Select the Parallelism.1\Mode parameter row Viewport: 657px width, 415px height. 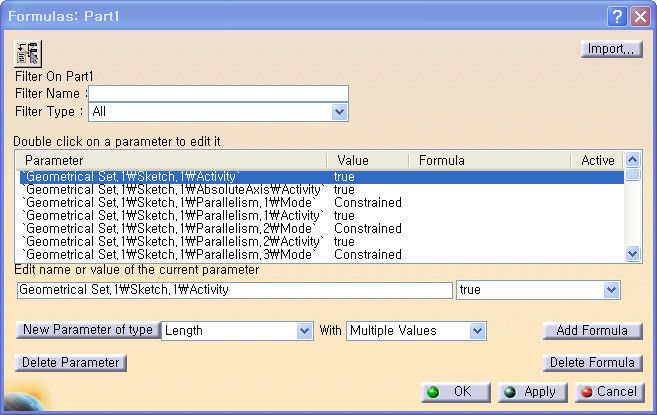tap(322, 202)
